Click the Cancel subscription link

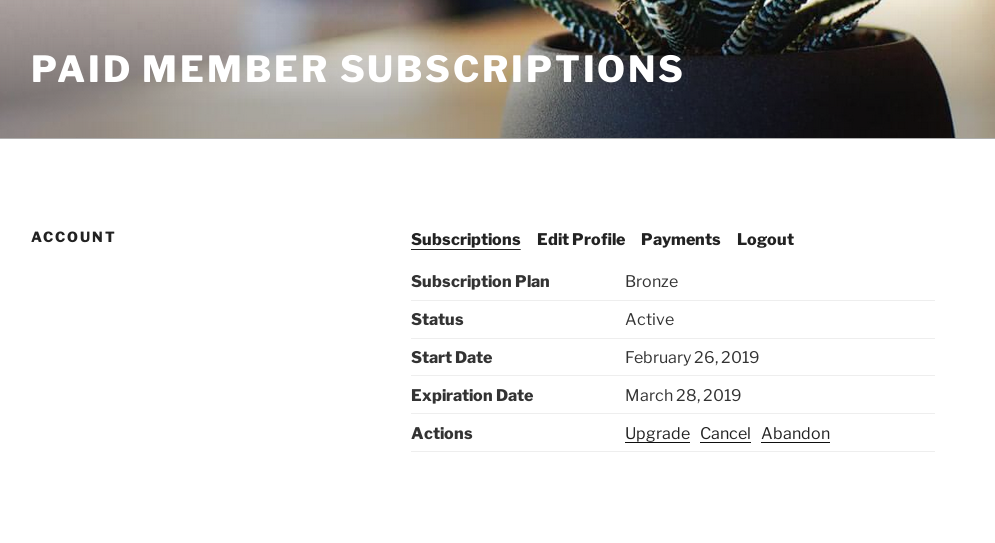tap(725, 433)
